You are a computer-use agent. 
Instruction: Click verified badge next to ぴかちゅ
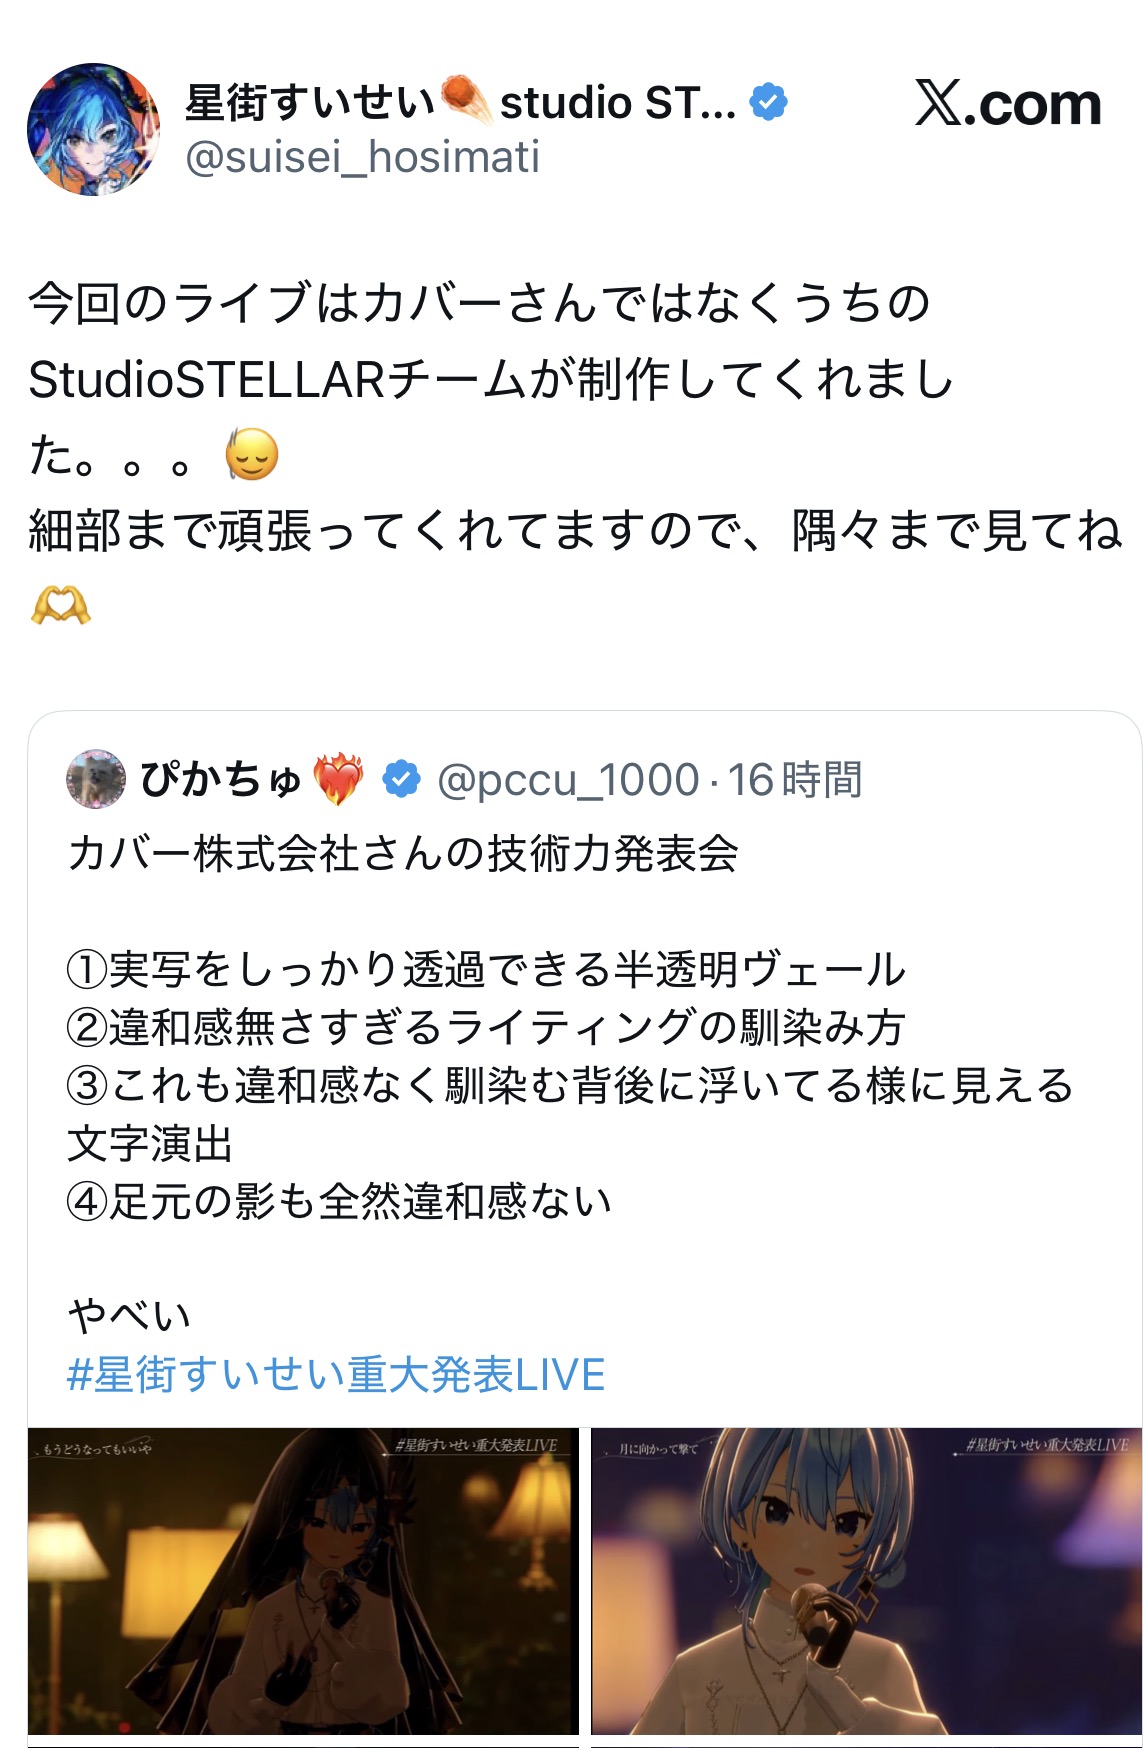[401, 779]
